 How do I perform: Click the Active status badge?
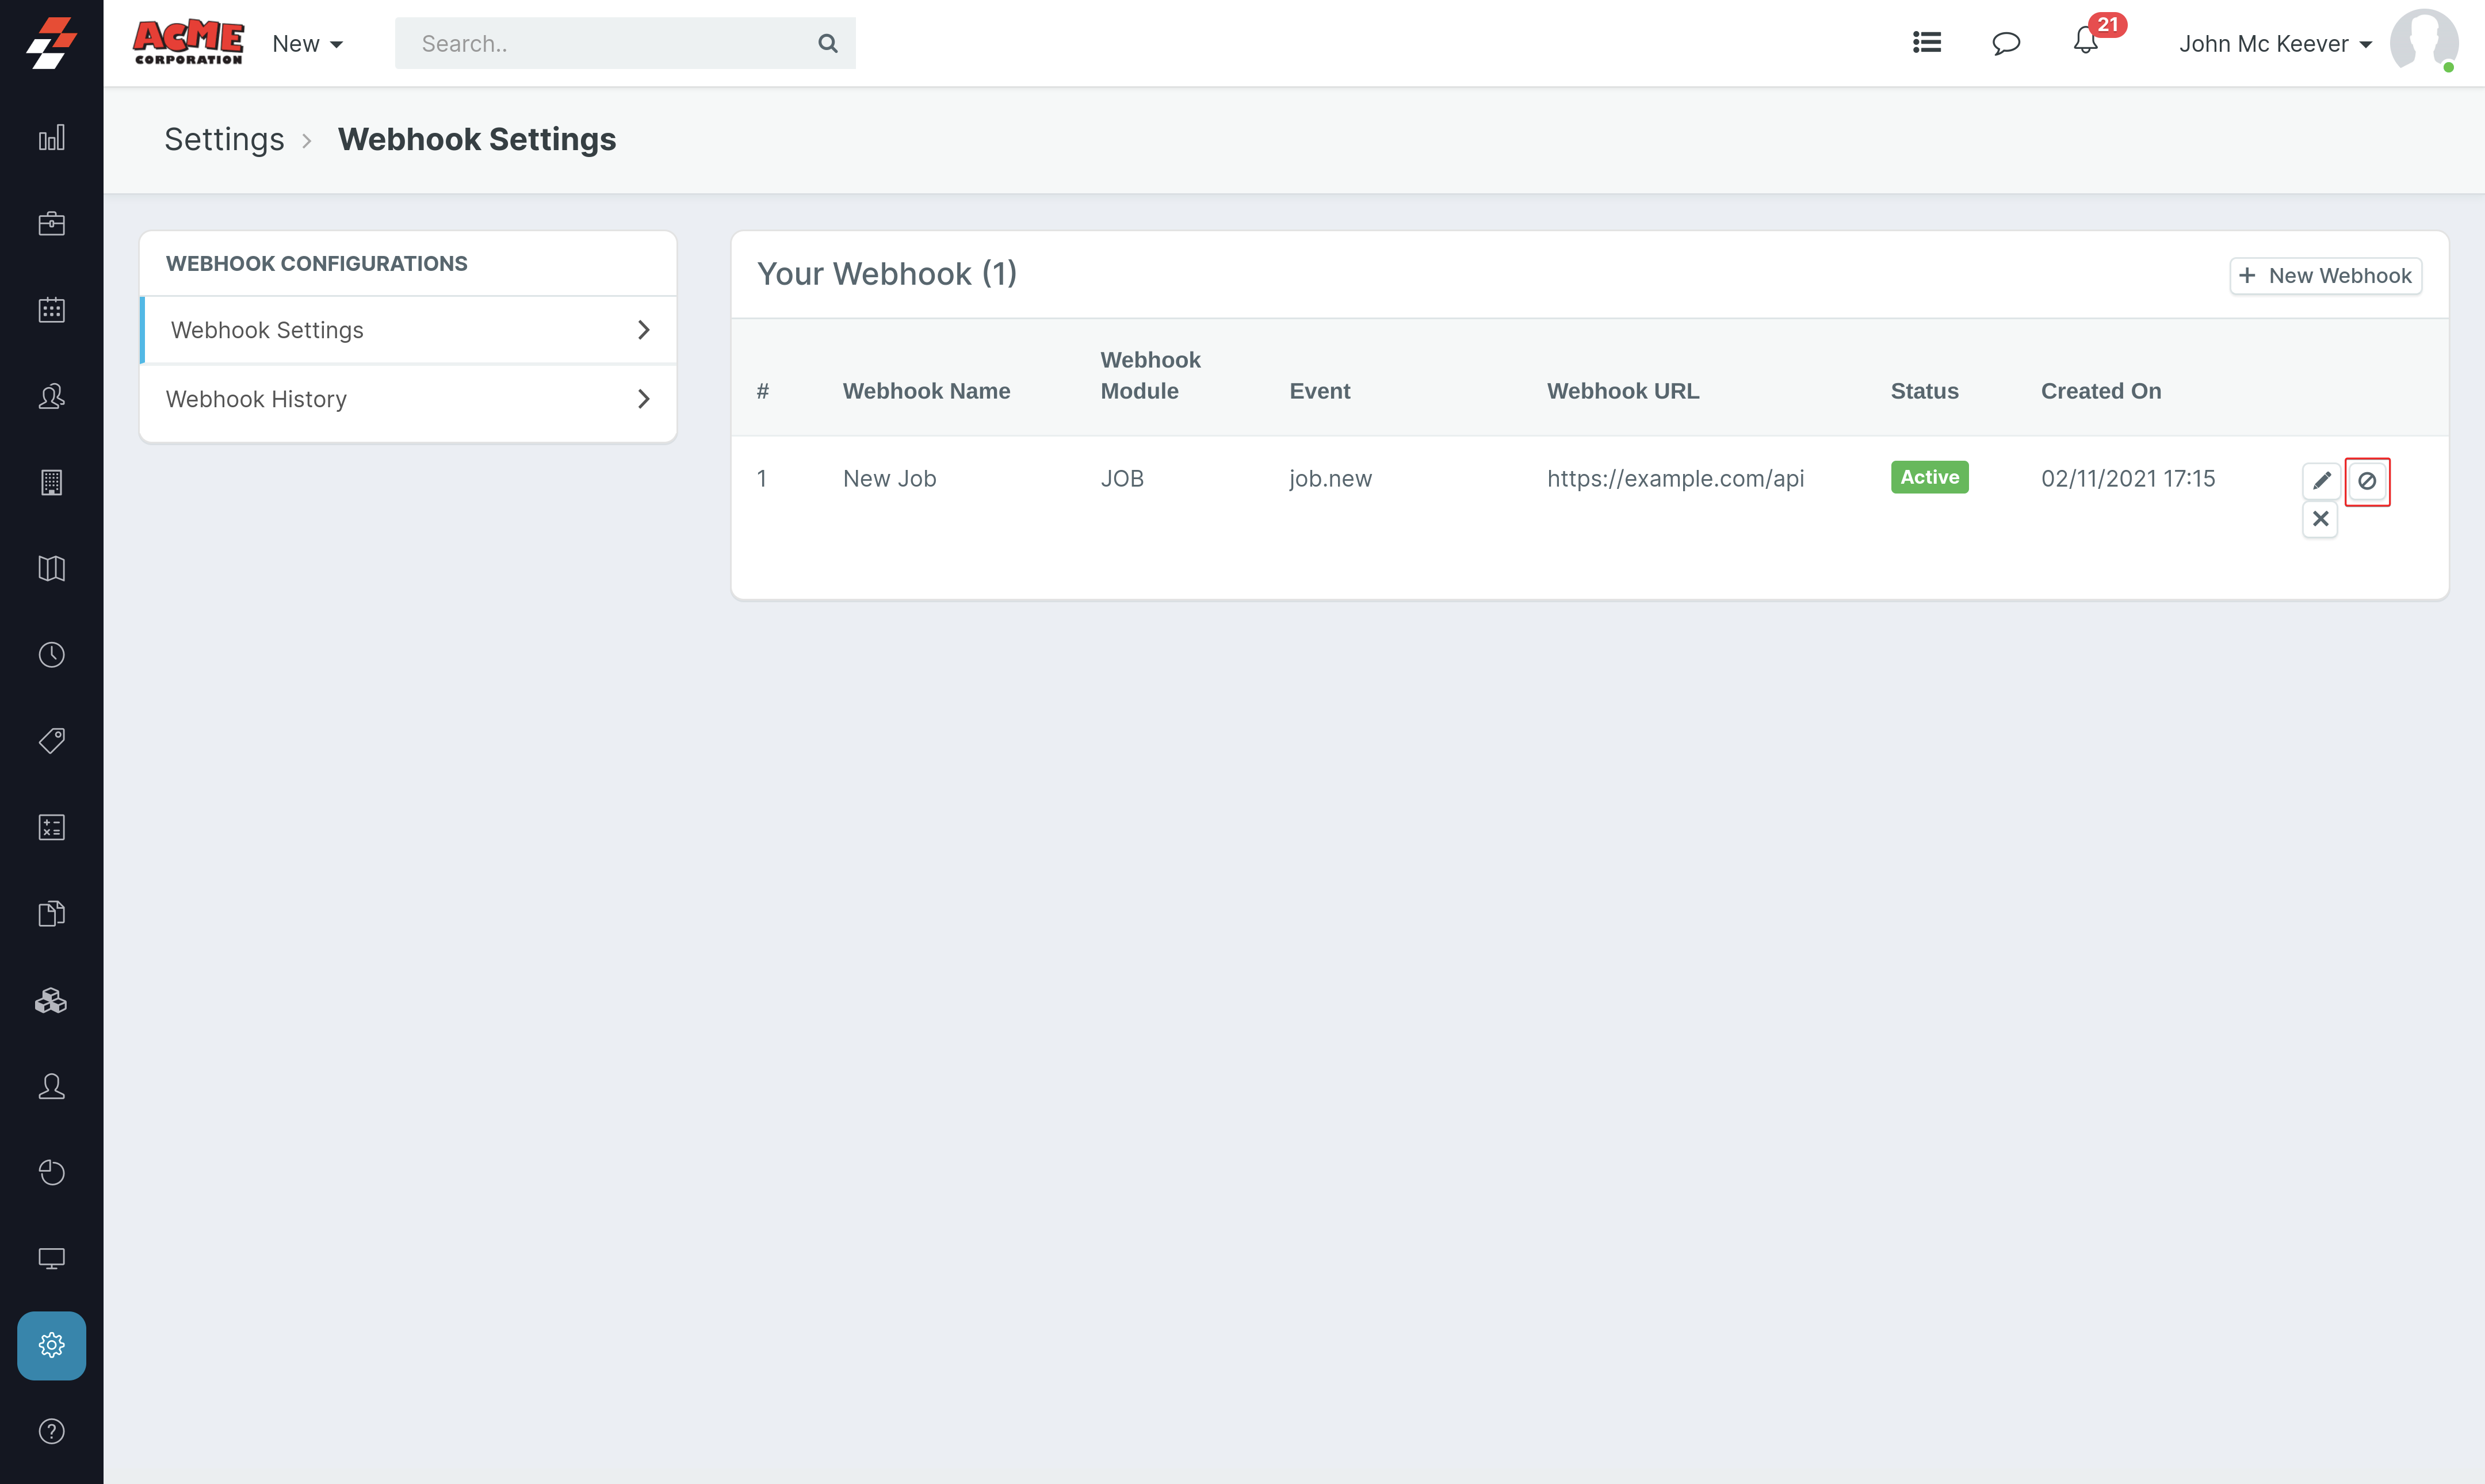(1928, 477)
